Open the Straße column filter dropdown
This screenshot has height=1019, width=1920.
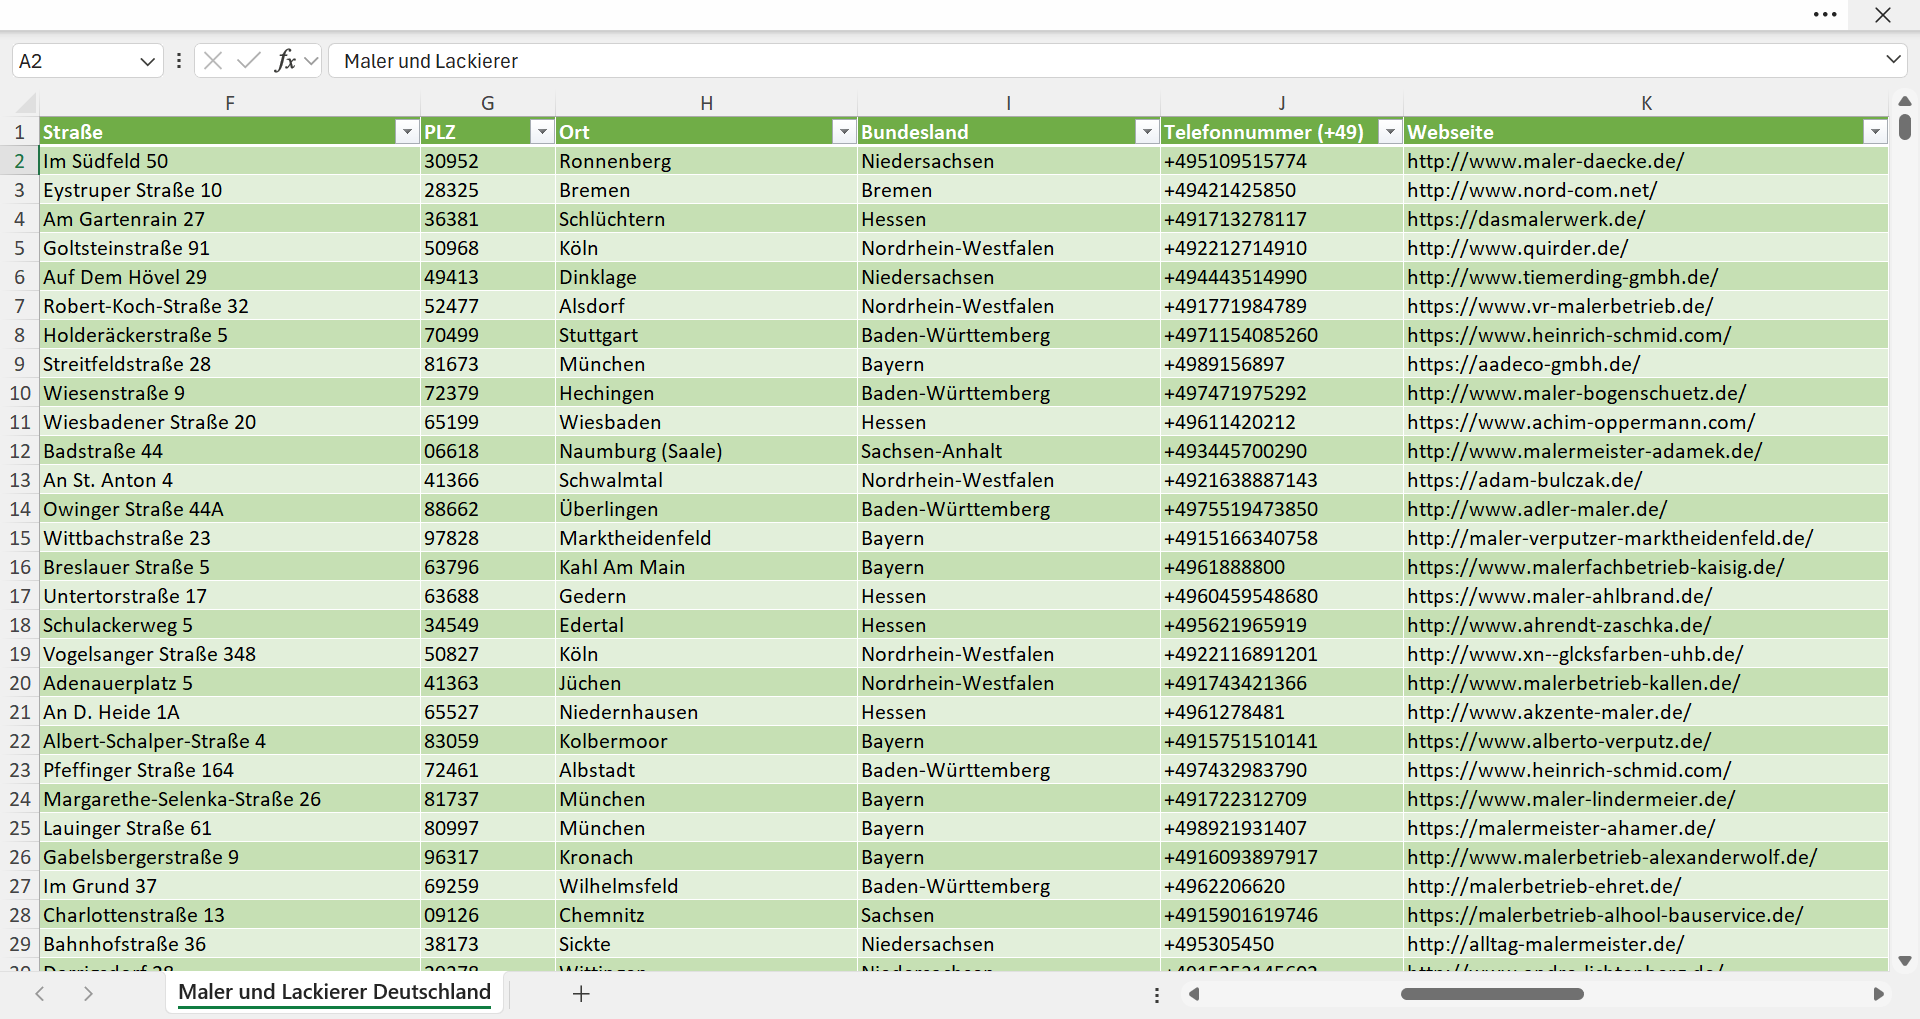(406, 132)
